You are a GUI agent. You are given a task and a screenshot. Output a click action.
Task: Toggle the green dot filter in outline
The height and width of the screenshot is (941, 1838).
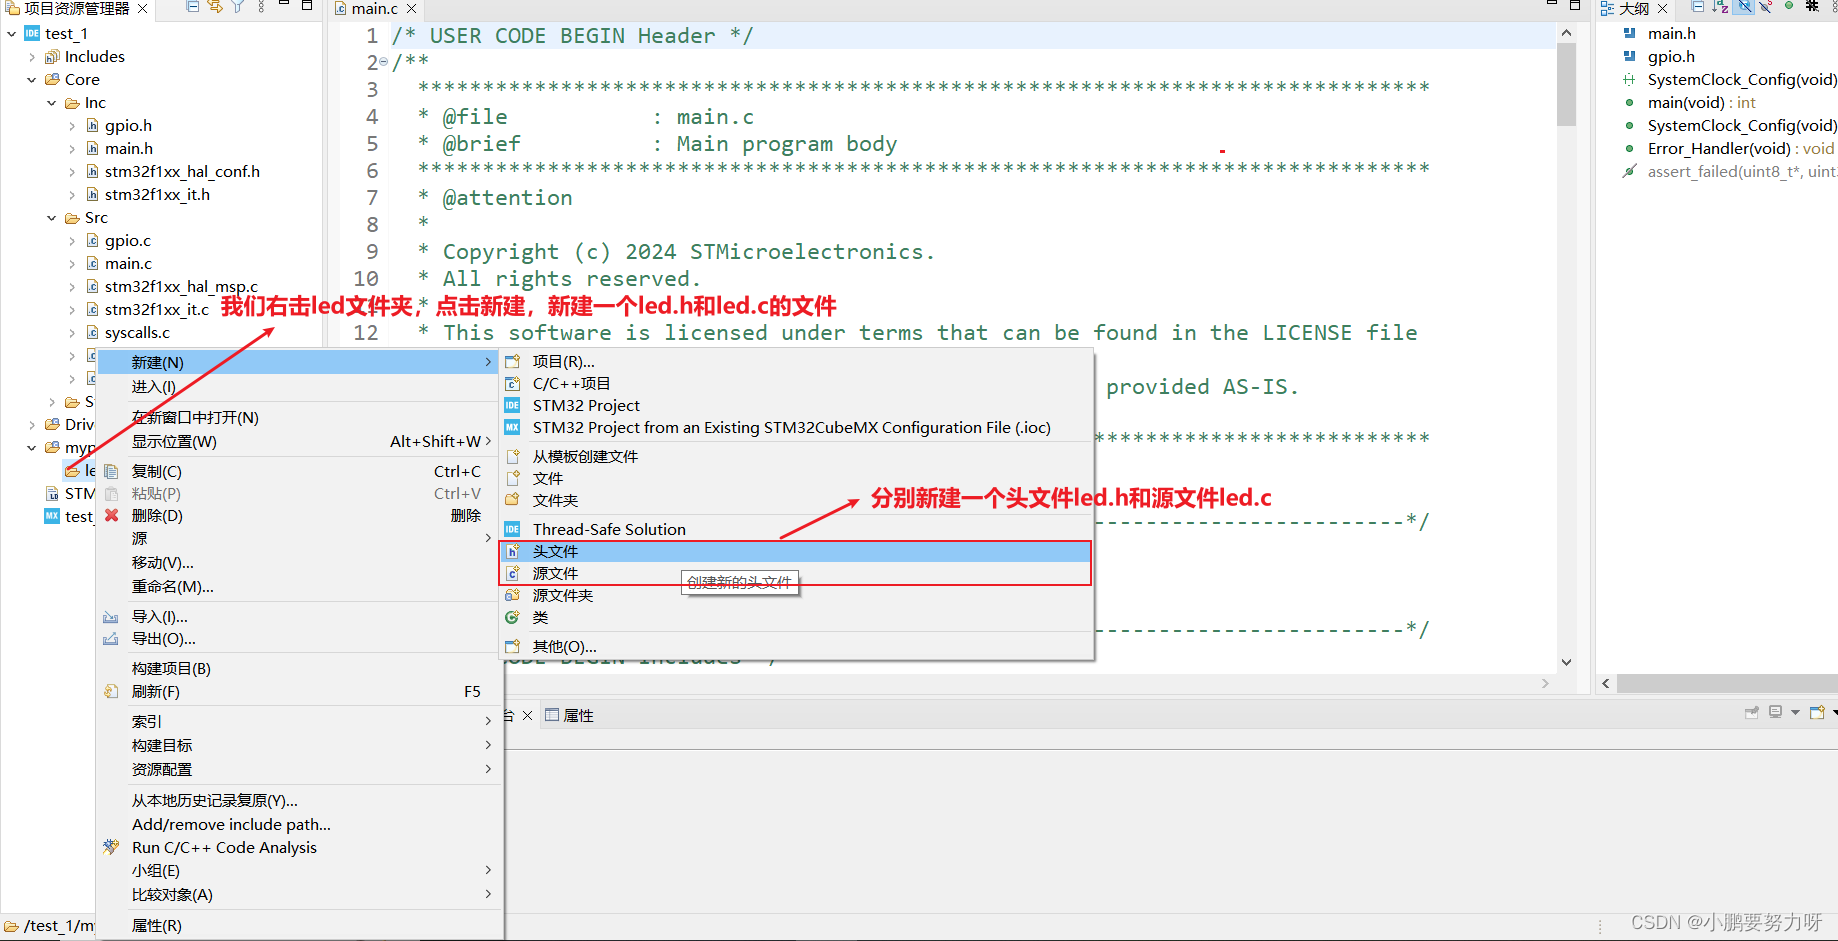(1789, 6)
